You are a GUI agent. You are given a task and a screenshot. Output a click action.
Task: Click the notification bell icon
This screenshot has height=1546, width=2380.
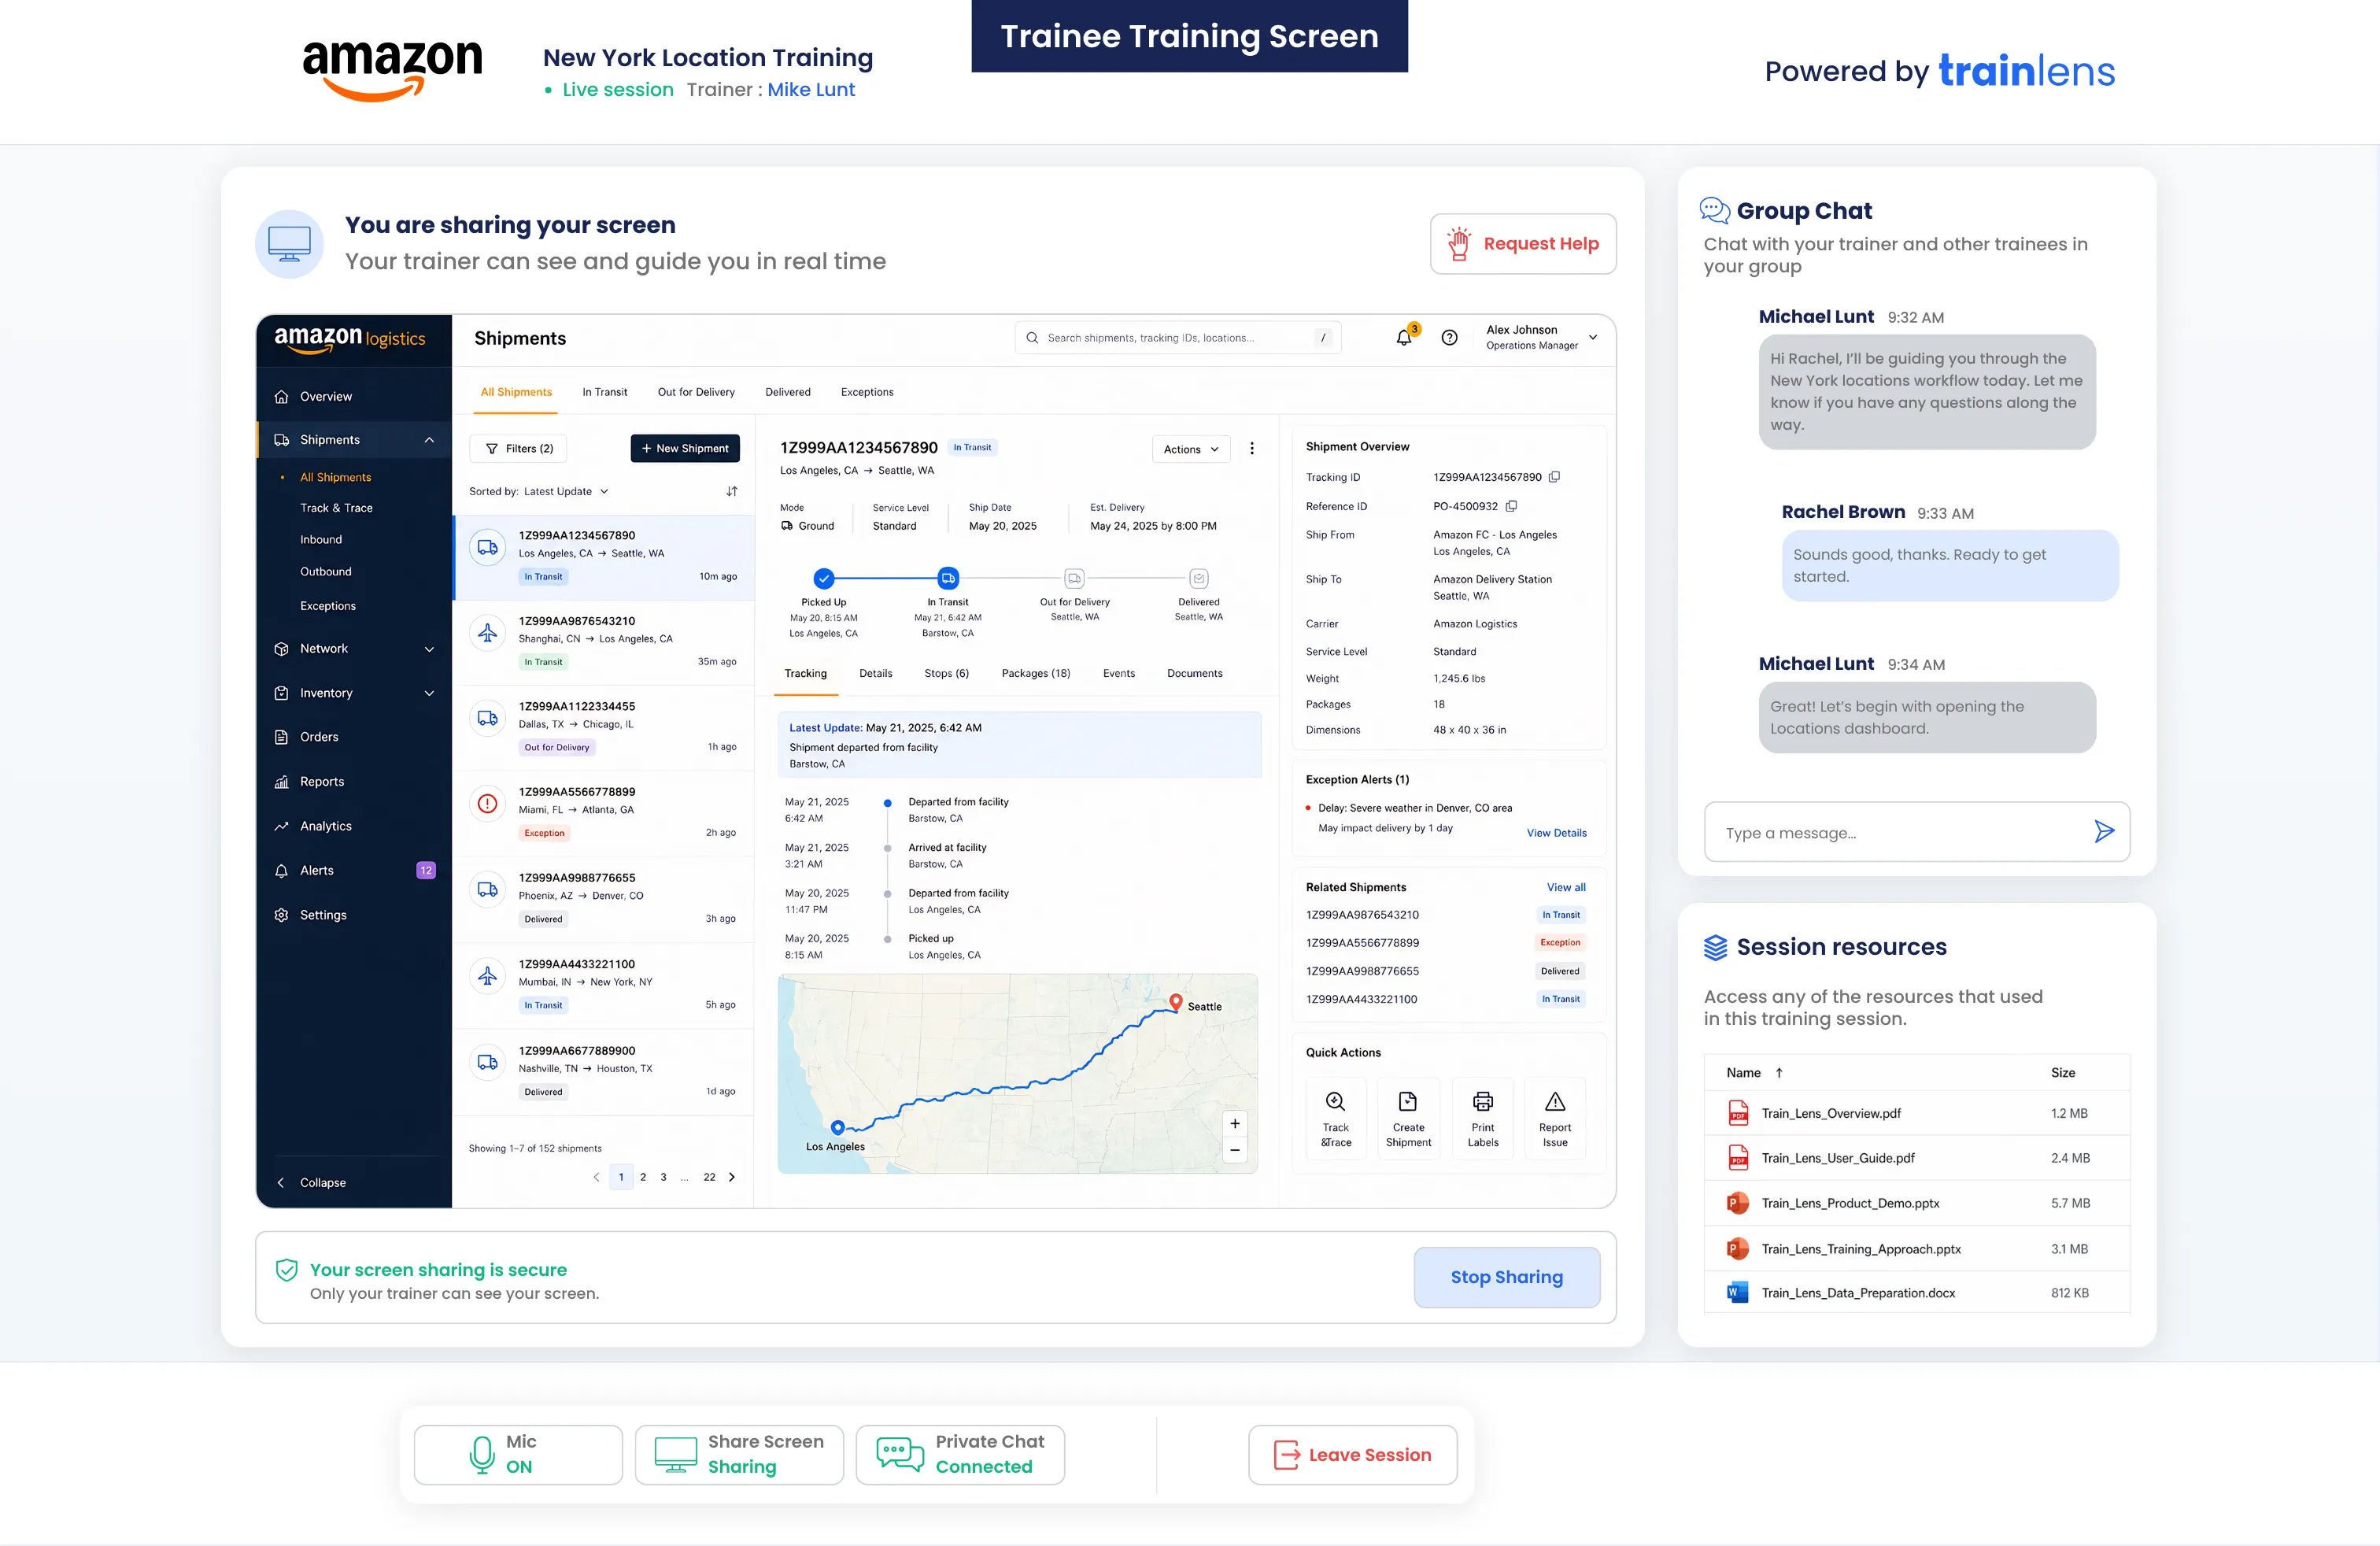[x=1404, y=338]
